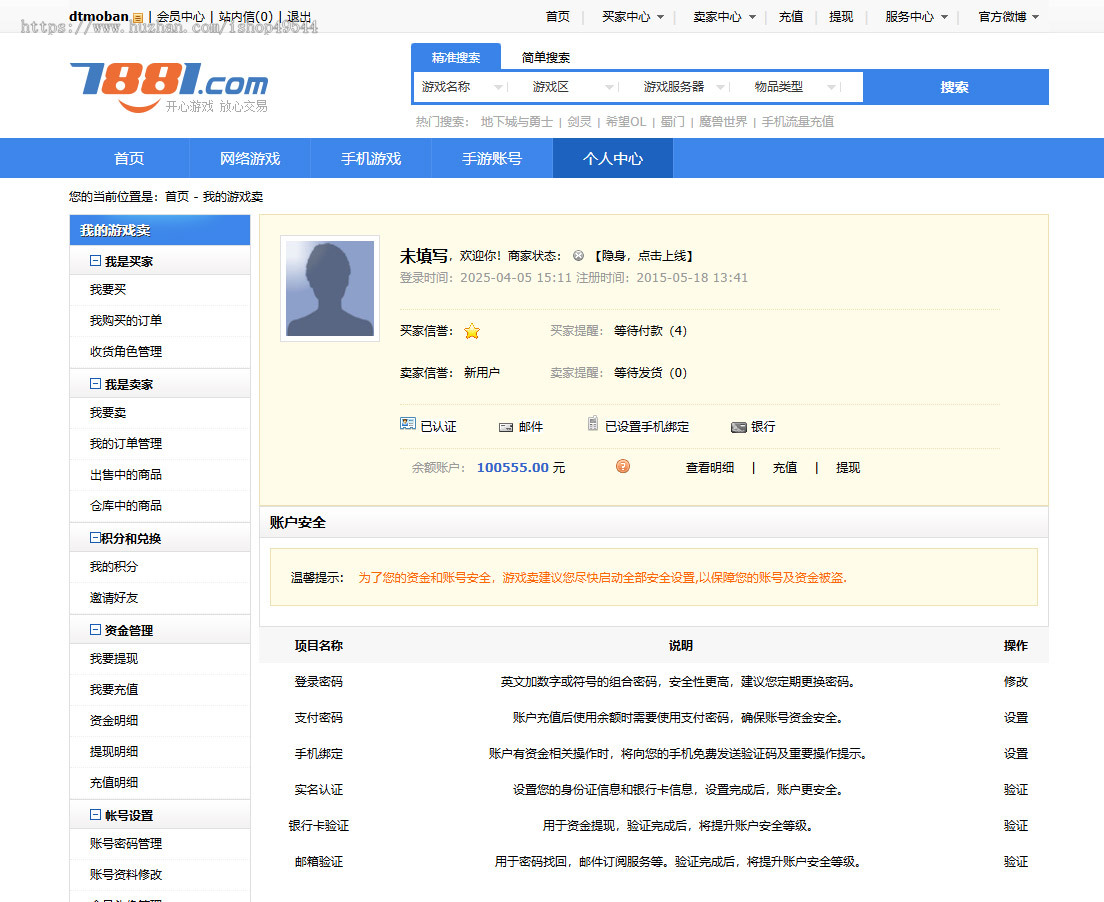Click 设置 for 支付密码

point(1015,718)
